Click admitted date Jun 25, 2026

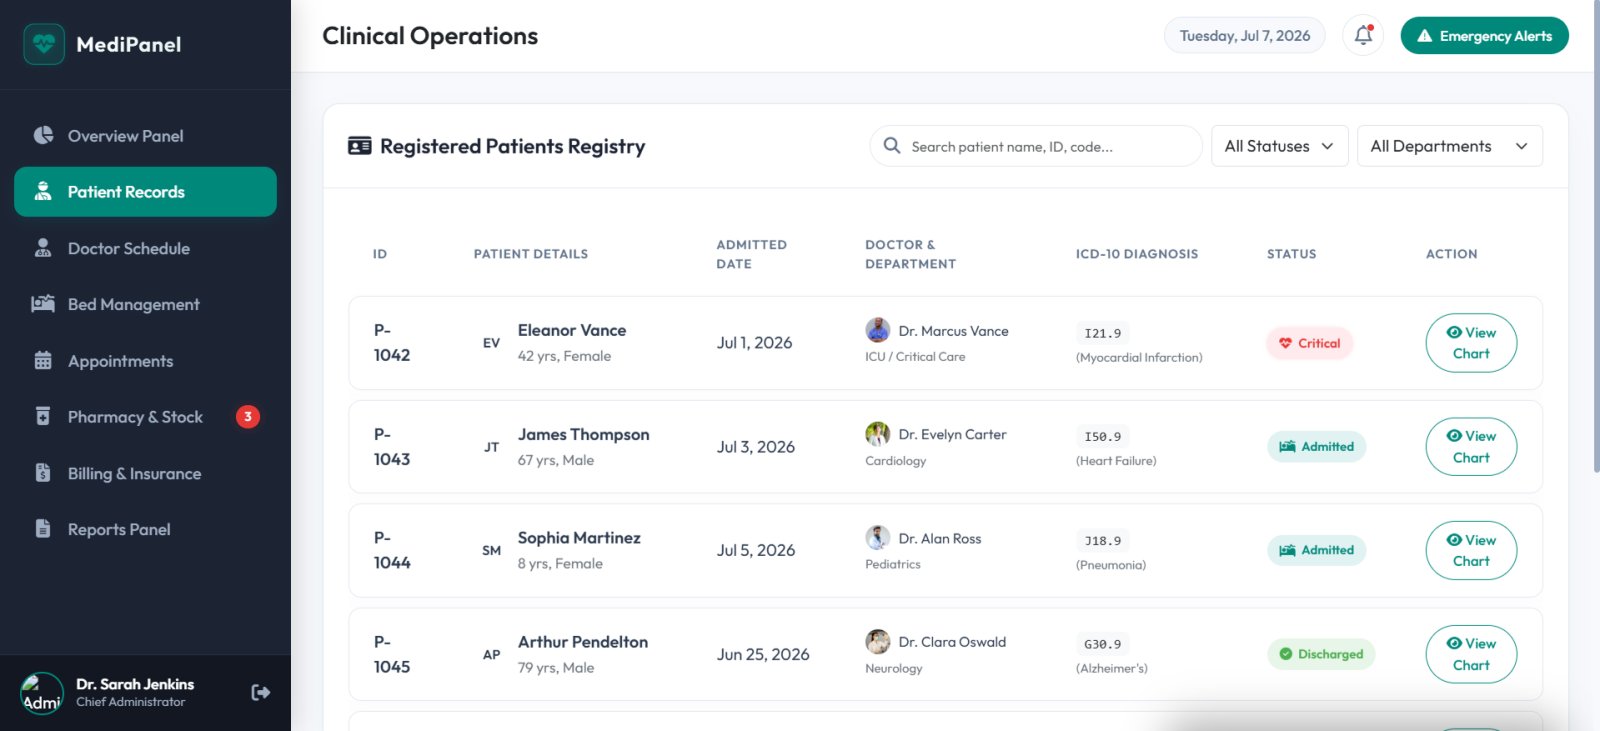point(763,655)
